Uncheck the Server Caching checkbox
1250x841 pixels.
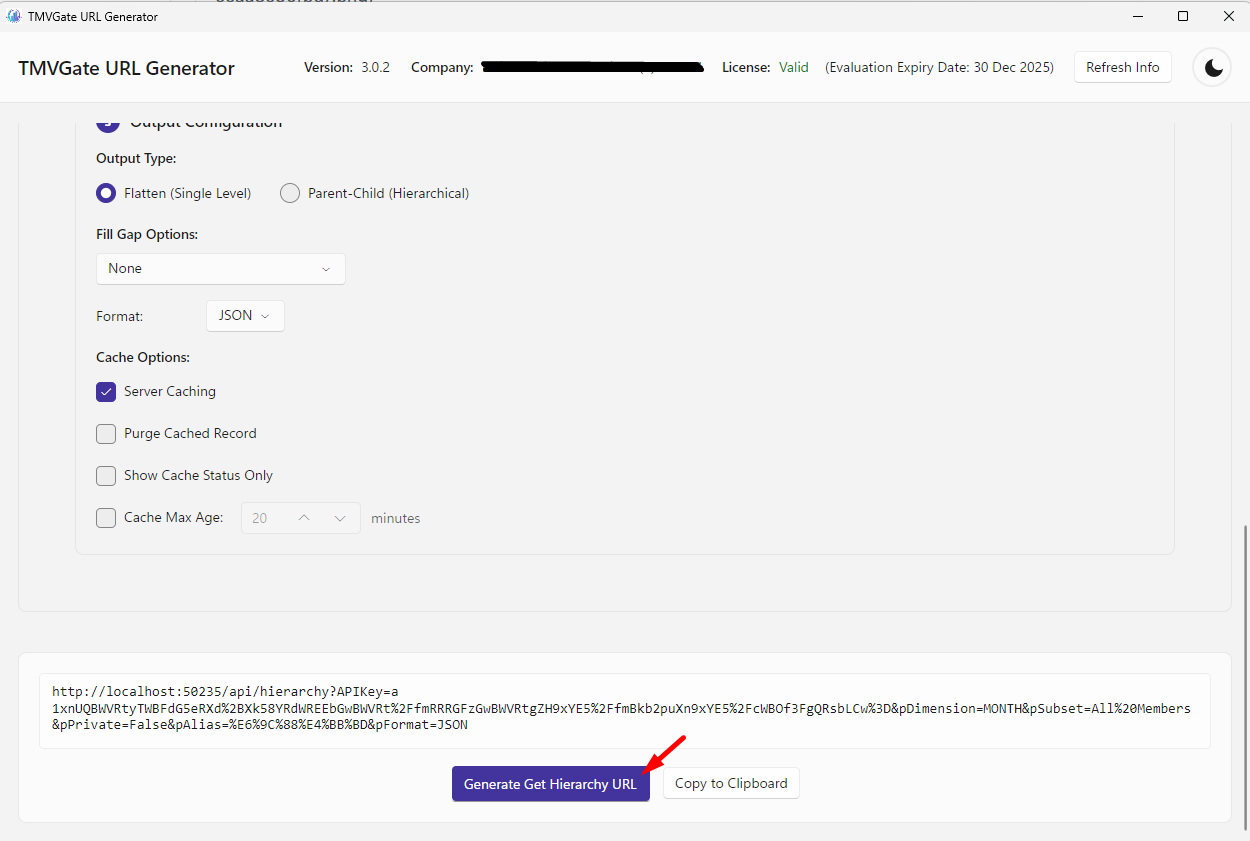[106, 392]
